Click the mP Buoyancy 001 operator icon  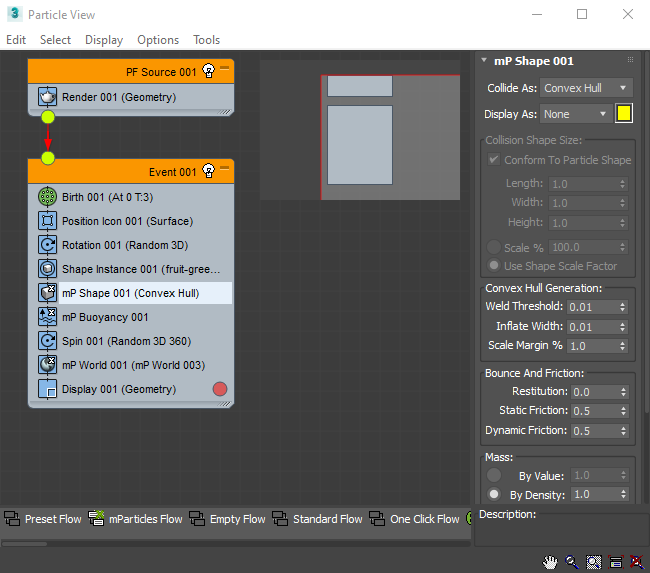coord(48,317)
